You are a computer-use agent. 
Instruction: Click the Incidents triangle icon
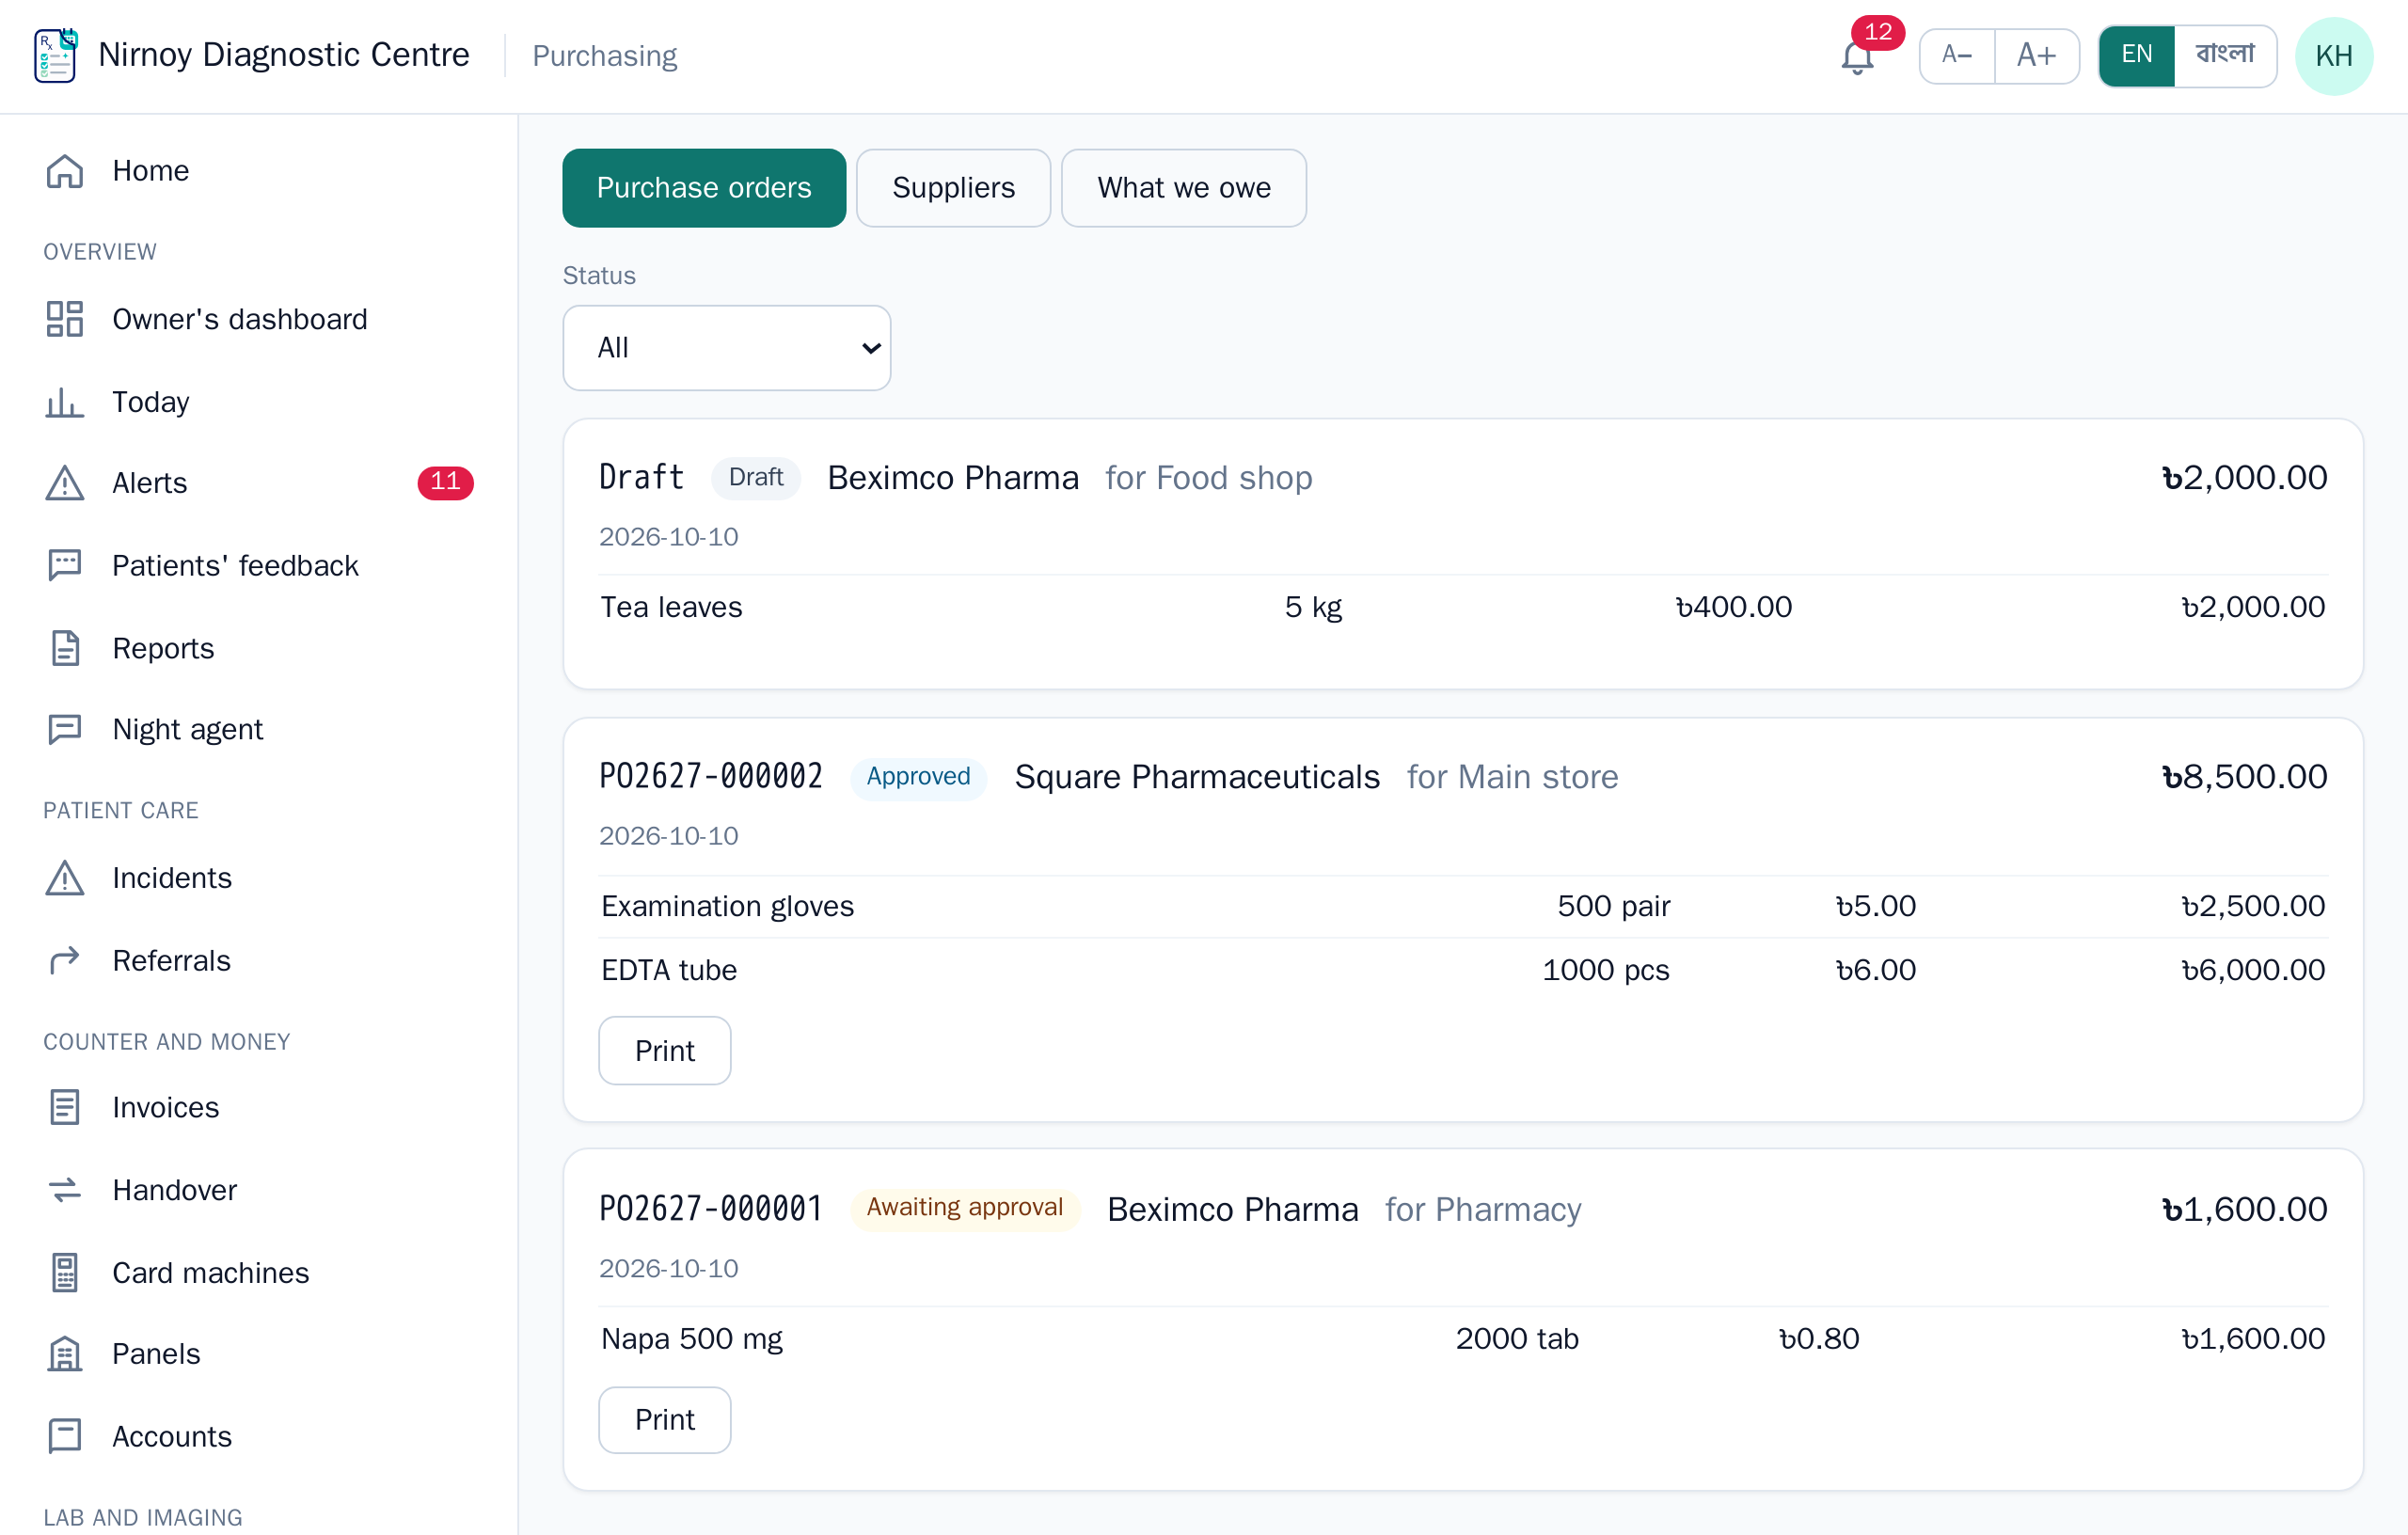point(65,878)
